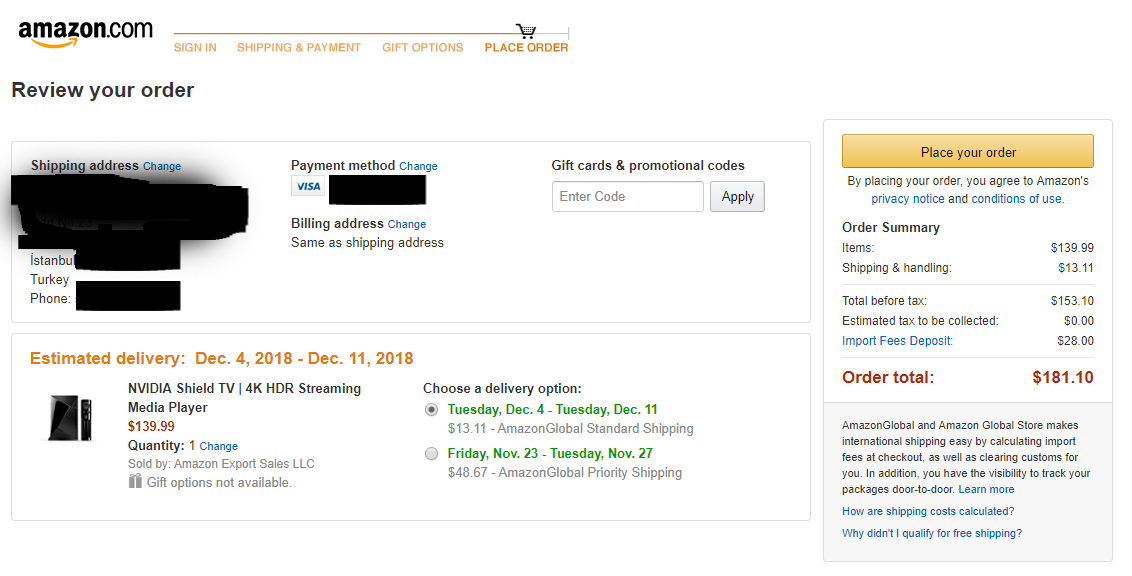1132x576 pixels.
Task: Go to the Shipping & Payment step
Action: point(299,48)
